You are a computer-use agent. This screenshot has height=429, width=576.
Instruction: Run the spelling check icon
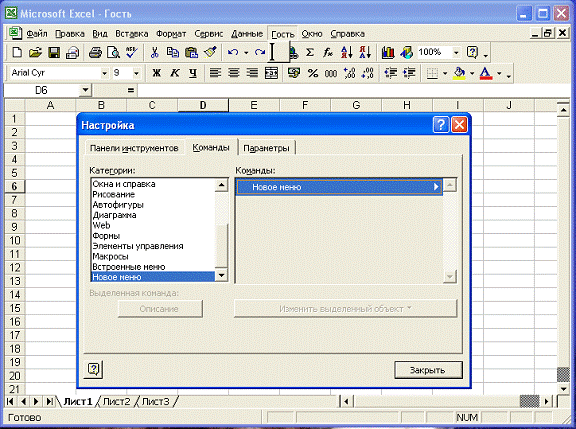(132, 53)
